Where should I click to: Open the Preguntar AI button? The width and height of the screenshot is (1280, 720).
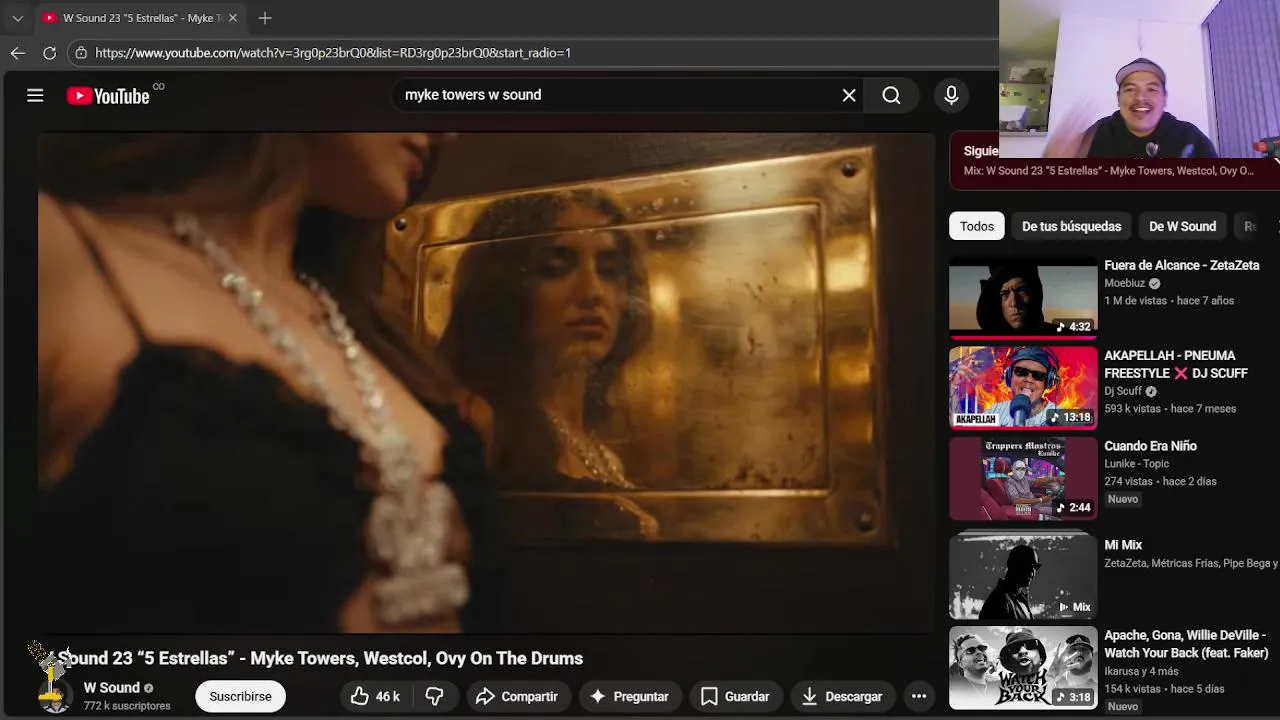point(629,696)
